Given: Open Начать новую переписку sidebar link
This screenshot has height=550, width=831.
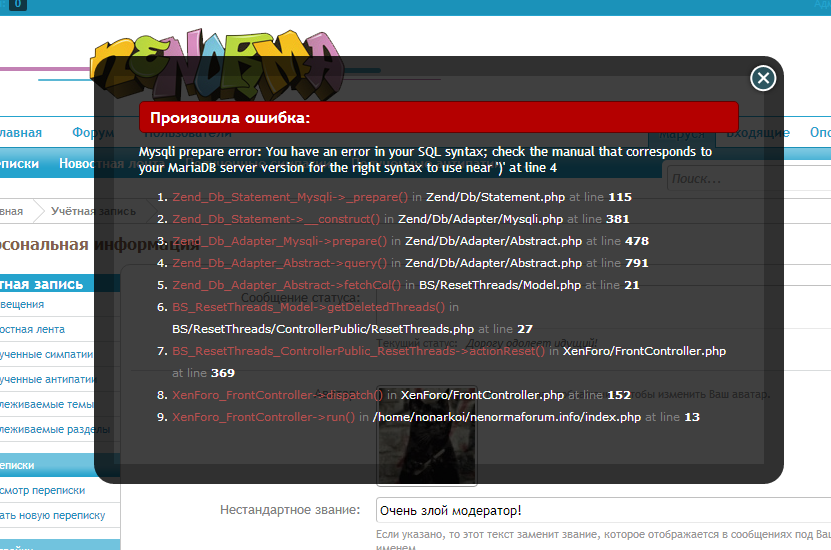Looking at the screenshot, I should click(52, 515).
